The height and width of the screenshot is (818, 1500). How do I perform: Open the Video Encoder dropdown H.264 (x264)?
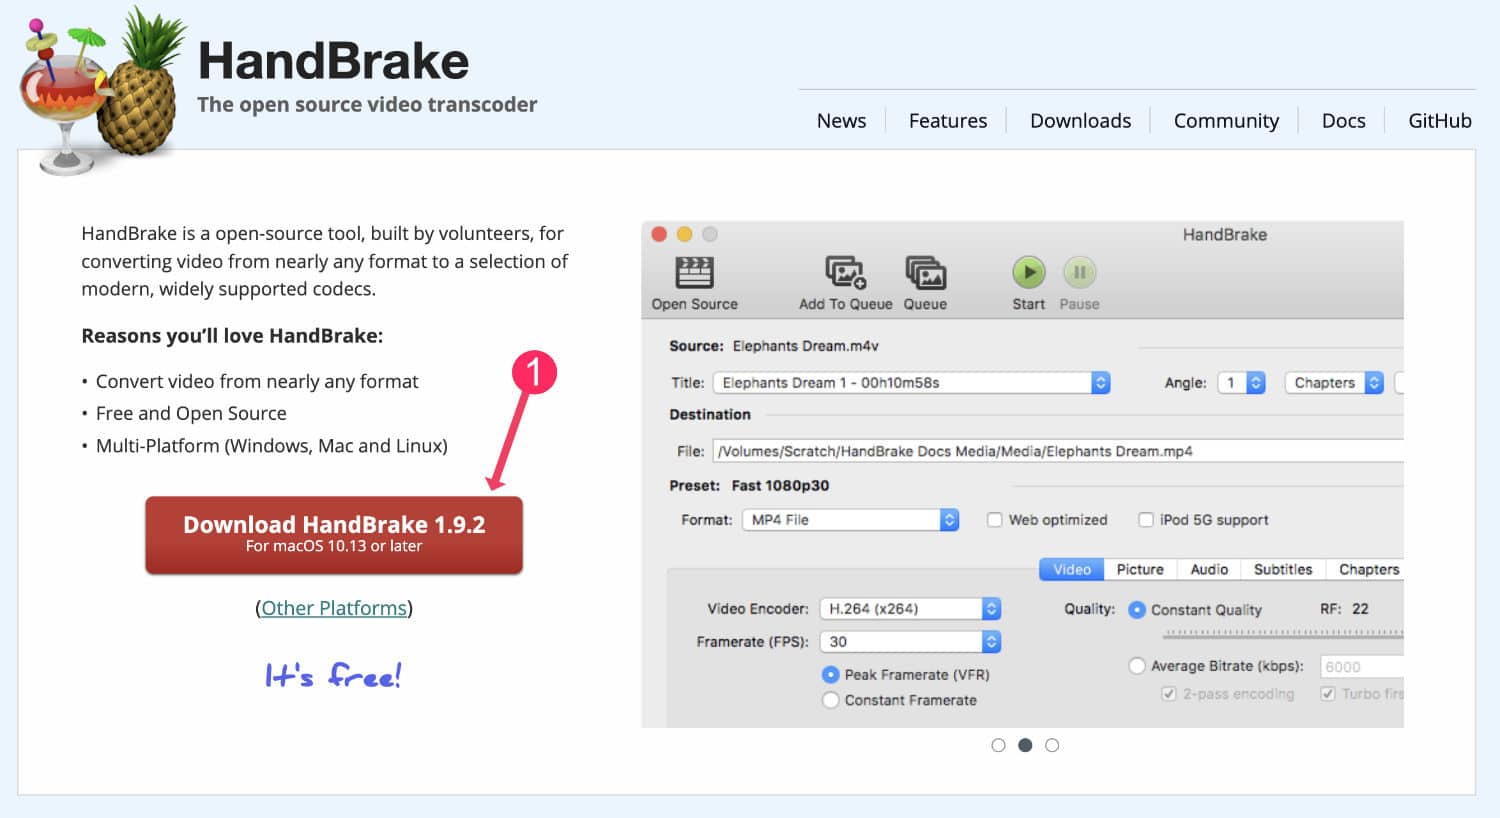point(909,609)
